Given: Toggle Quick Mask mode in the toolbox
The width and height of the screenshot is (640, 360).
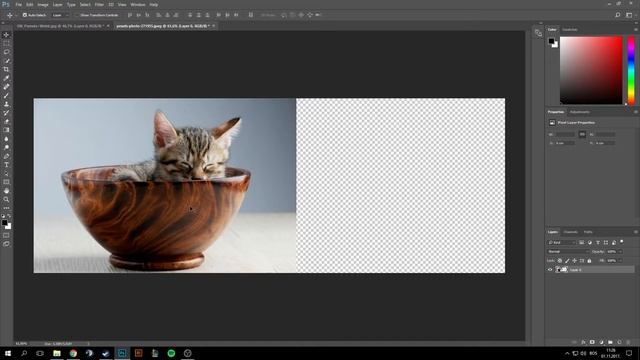Looking at the screenshot, I should click(6, 236).
